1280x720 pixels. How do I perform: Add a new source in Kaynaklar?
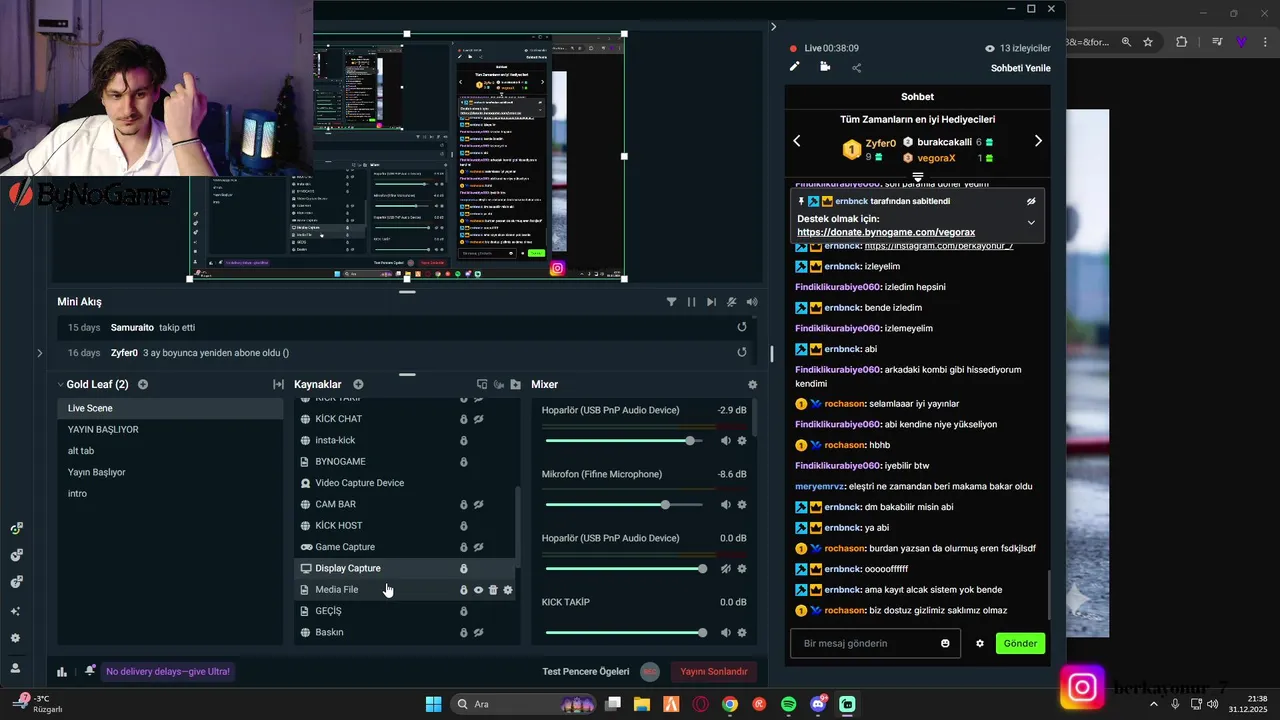click(x=358, y=384)
